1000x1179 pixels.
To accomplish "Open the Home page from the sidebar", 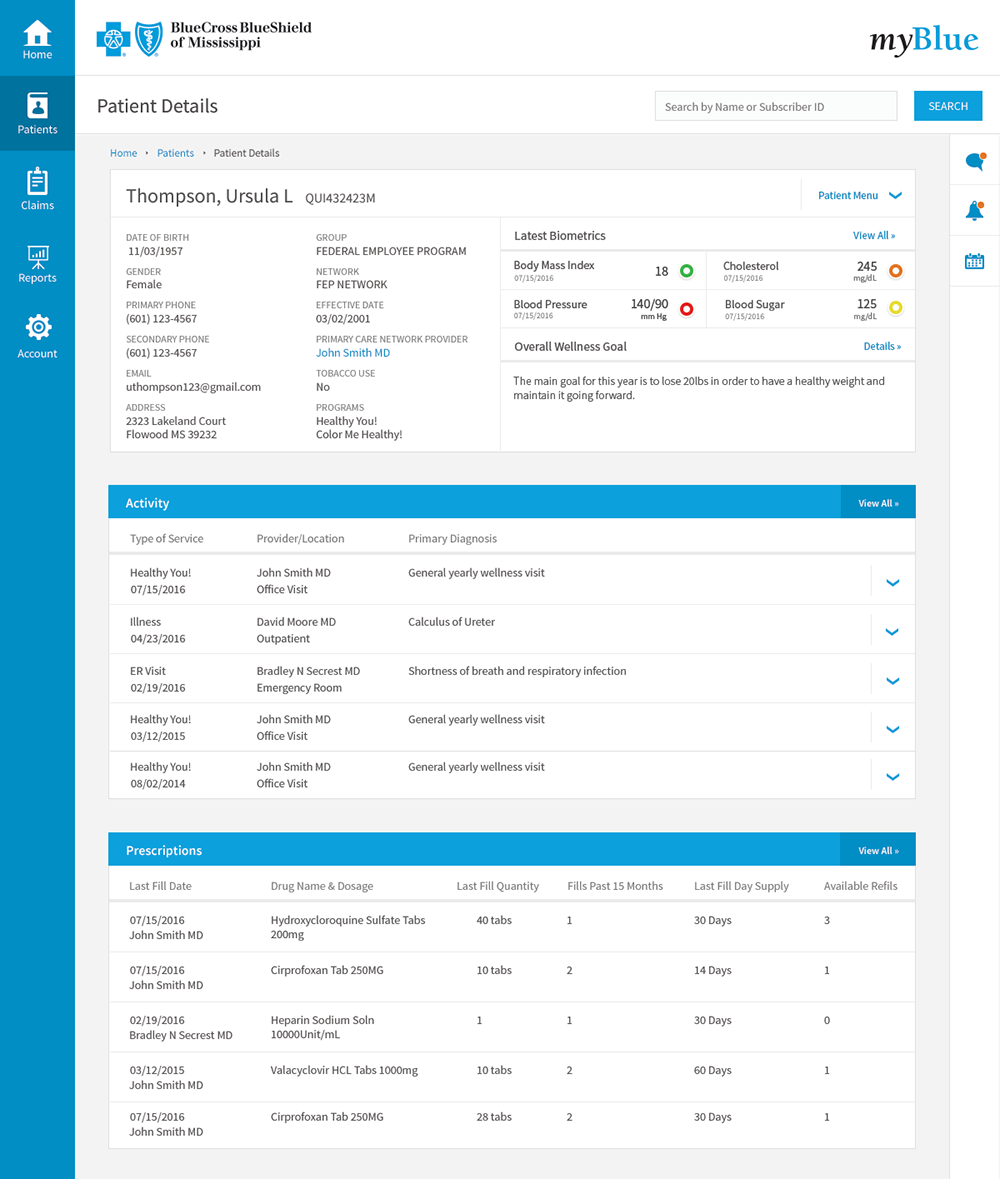I will 37,37.
